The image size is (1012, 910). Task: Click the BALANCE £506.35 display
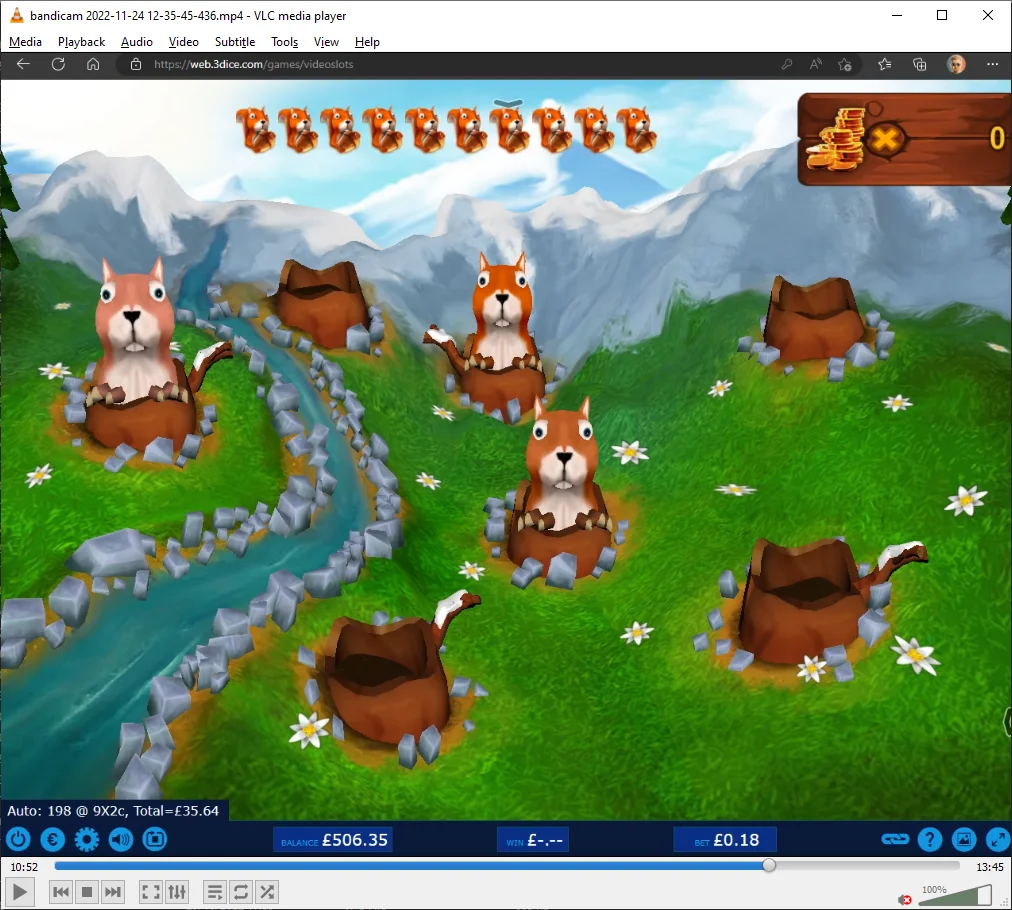click(333, 840)
